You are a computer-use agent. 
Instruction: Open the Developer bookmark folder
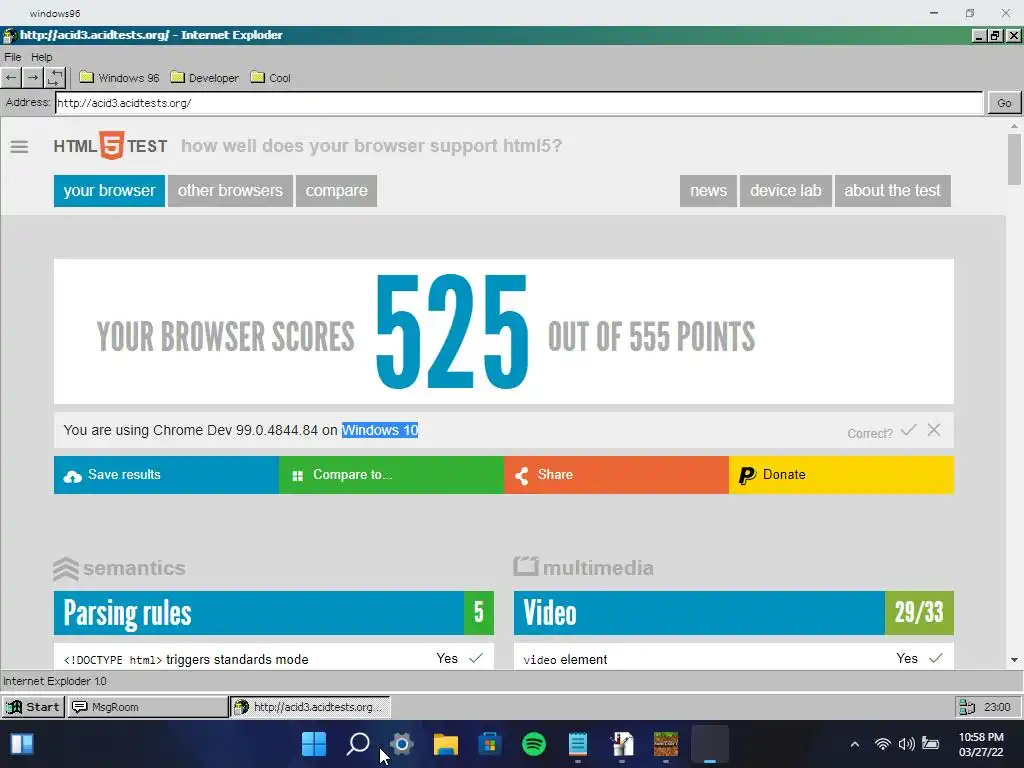204,78
